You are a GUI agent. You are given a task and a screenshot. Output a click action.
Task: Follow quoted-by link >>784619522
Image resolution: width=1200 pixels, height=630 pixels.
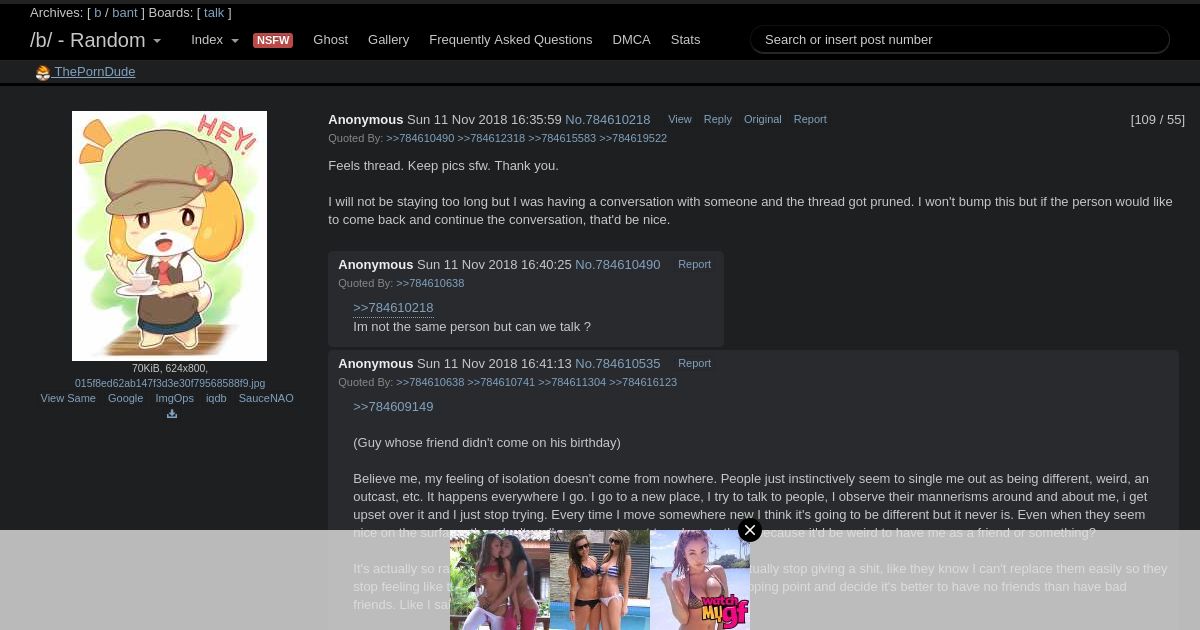point(633,138)
